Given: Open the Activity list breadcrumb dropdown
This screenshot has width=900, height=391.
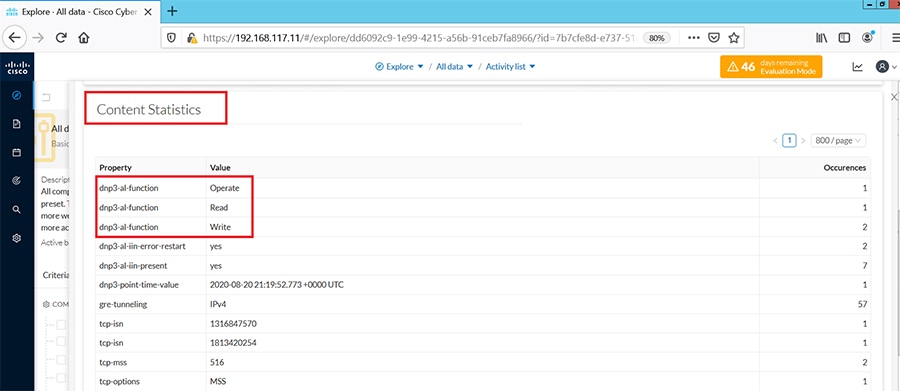Looking at the screenshot, I should [x=510, y=67].
